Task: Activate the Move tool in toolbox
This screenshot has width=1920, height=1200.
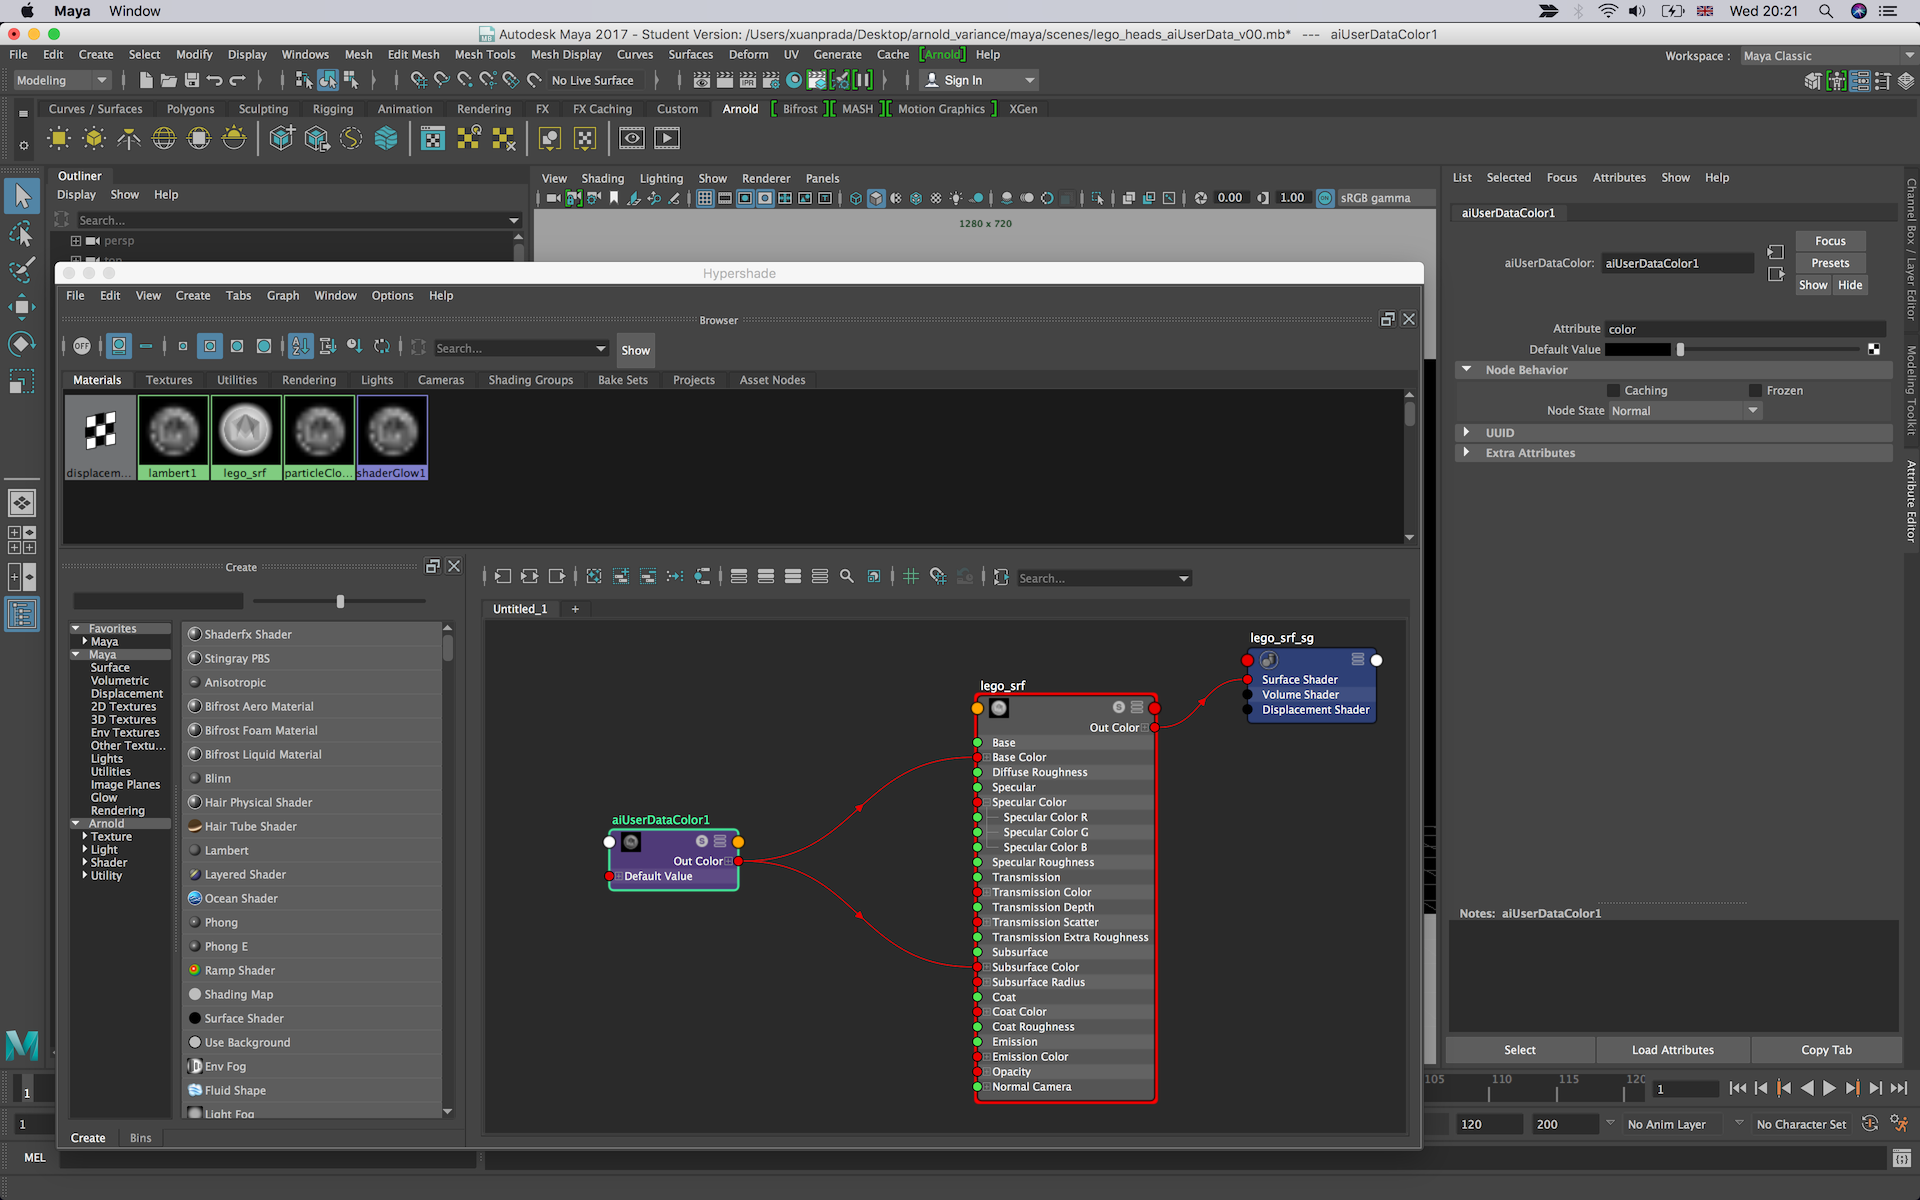Action: click(22, 307)
